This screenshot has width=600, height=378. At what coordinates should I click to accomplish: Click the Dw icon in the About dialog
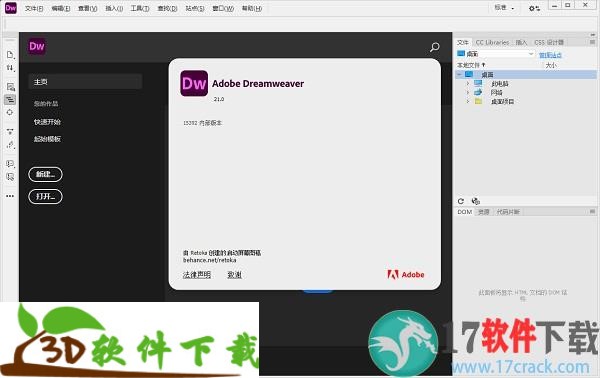tap(194, 83)
